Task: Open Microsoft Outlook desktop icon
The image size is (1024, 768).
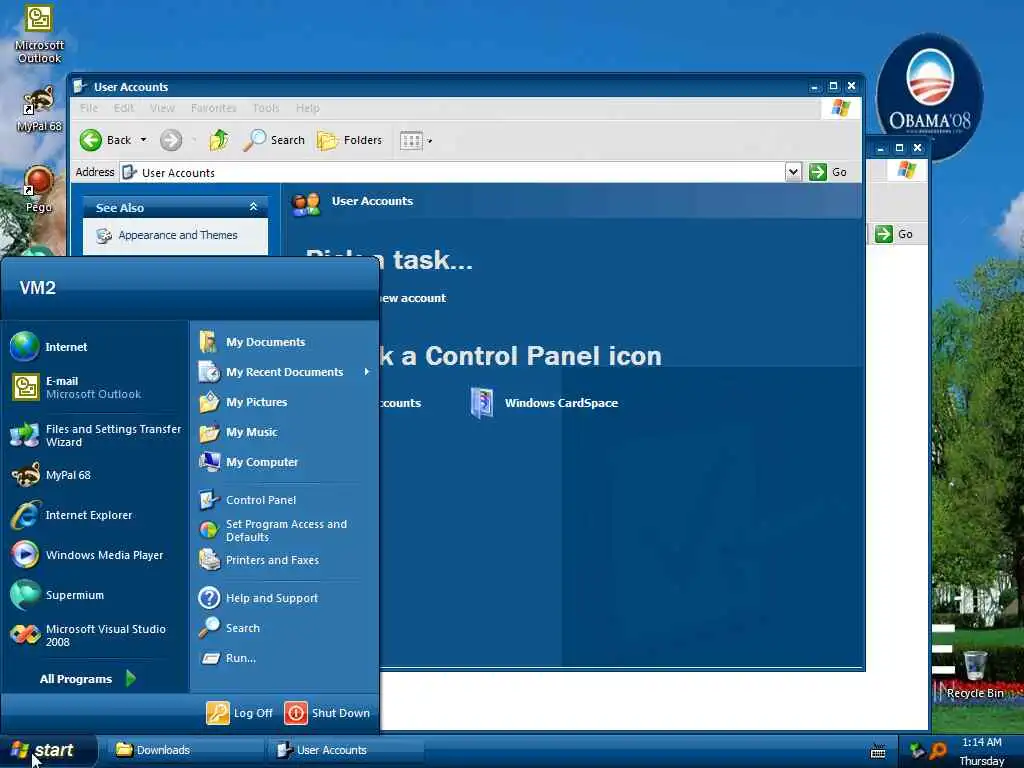Action: (39, 34)
